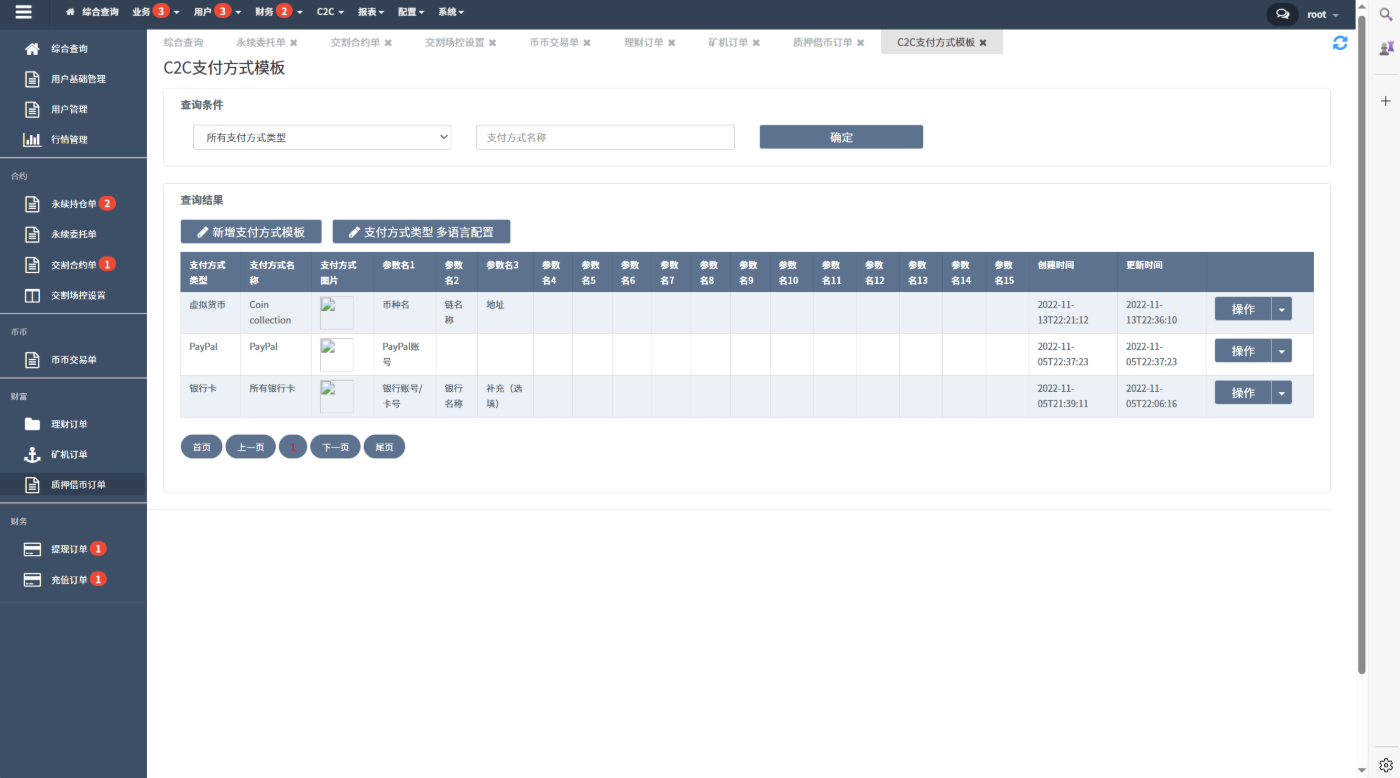Open the chat messages icon
The height and width of the screenshot is (778, 1400).
(x=1282, y=14)
